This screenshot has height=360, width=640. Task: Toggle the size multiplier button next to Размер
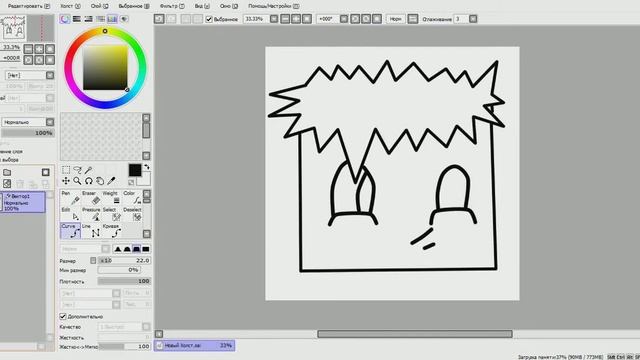click(x=93, y=260)
